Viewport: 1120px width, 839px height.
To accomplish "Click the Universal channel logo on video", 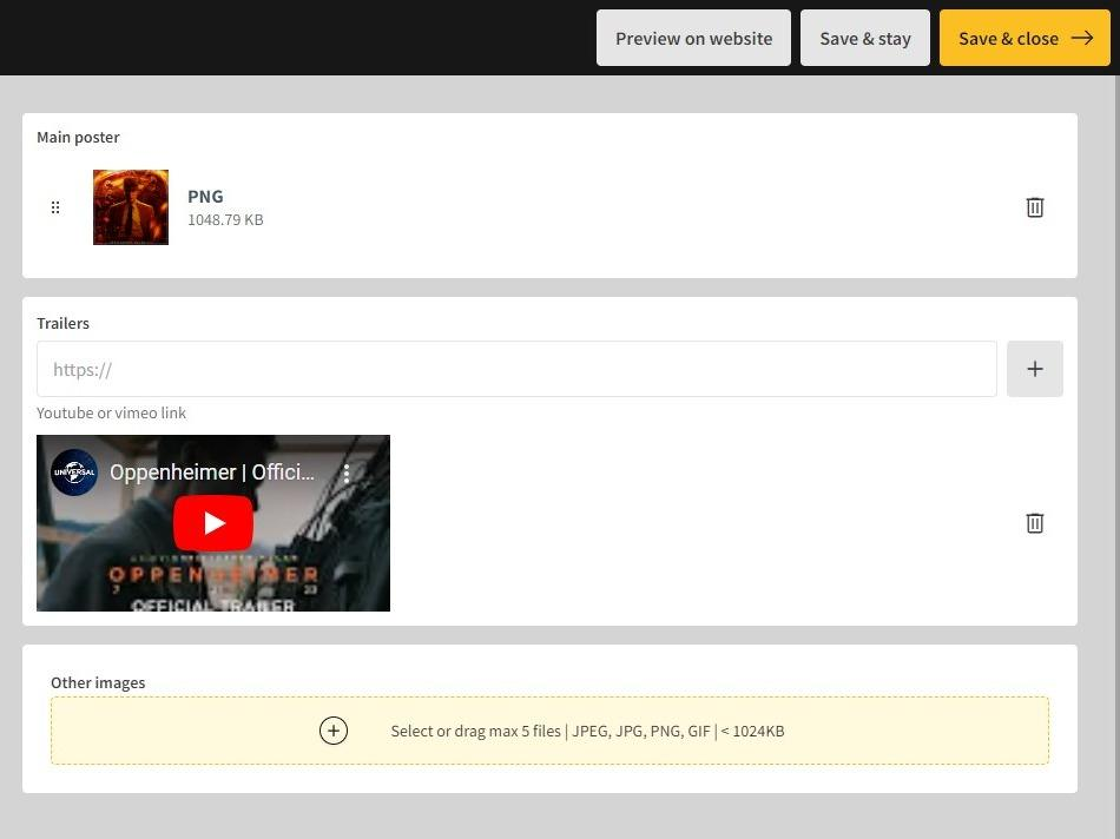I will [74, 472].
